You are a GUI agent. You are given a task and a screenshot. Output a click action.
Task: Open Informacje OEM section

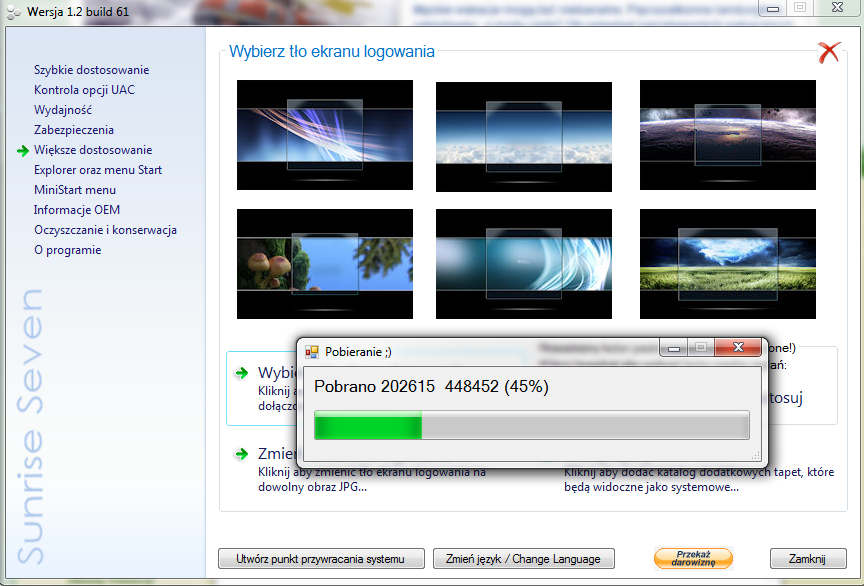77,210
